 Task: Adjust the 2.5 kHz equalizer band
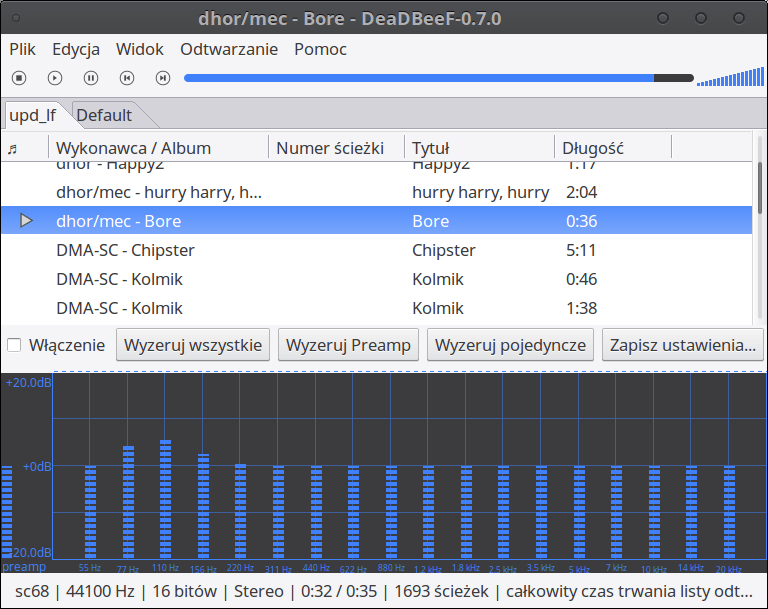(503, 512)
